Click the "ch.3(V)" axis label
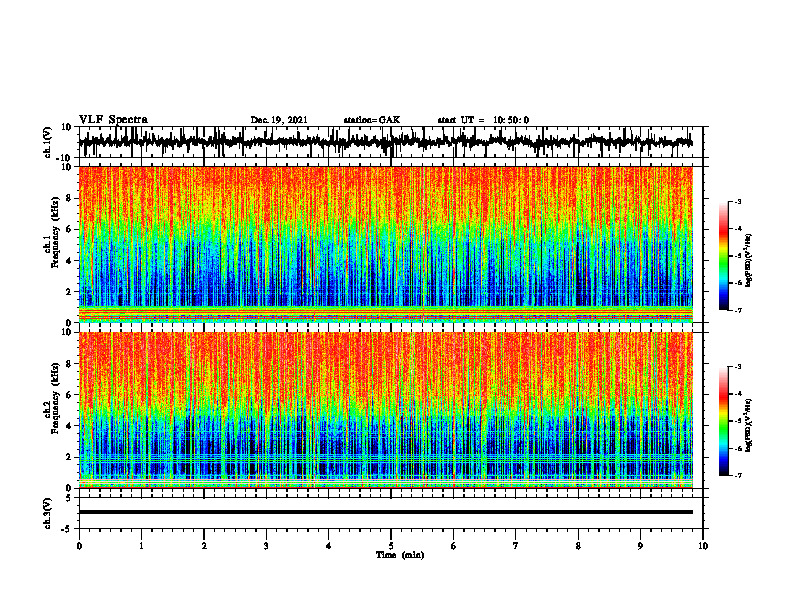The image size is (792, 612). 48,513
